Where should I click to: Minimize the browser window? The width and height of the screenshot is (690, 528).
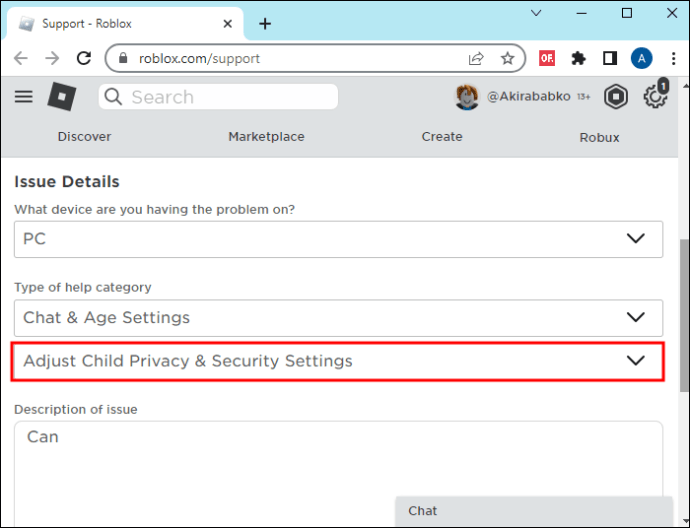pyautogui.click(x=581, y=13)
